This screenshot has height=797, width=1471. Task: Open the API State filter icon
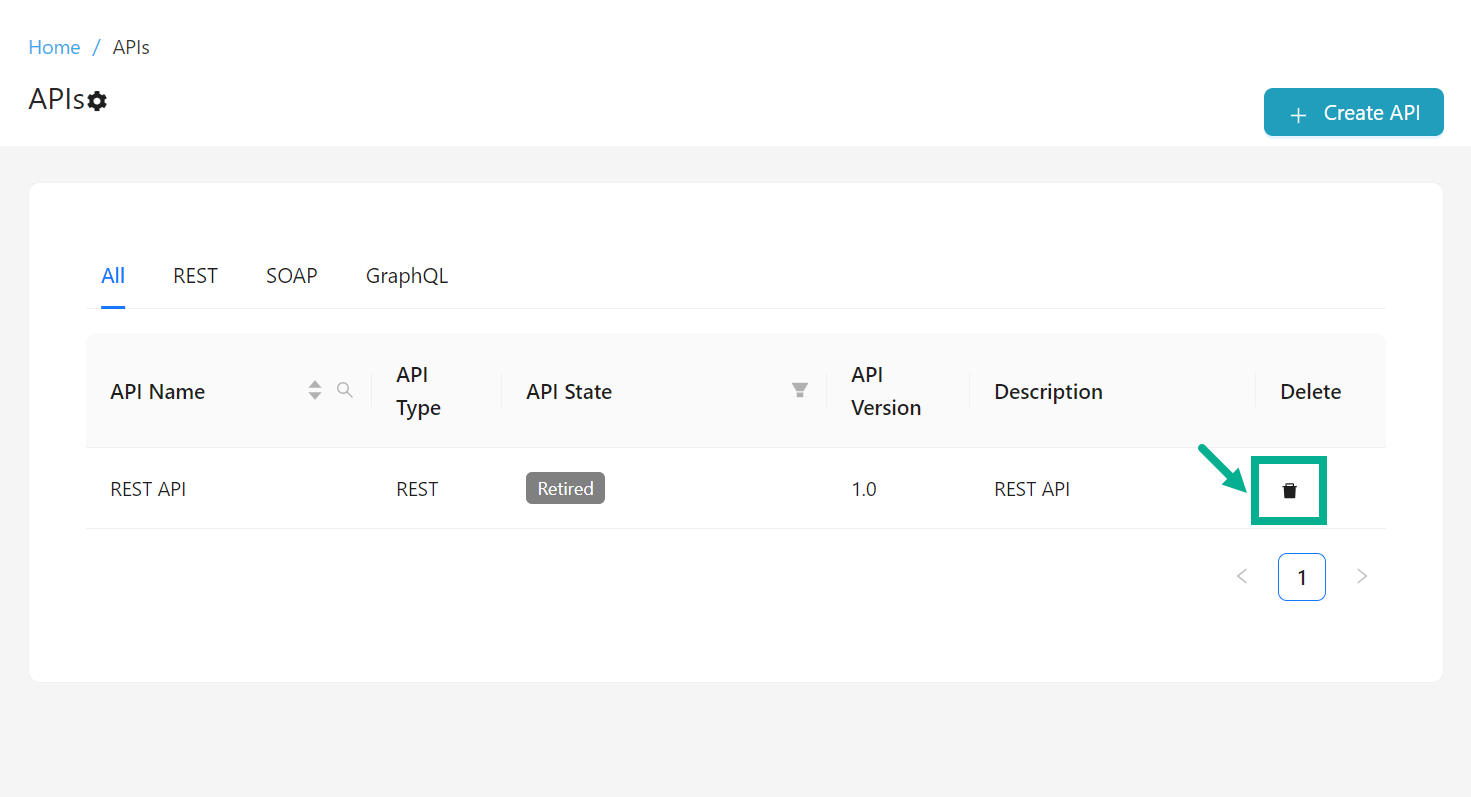point(800,391)
